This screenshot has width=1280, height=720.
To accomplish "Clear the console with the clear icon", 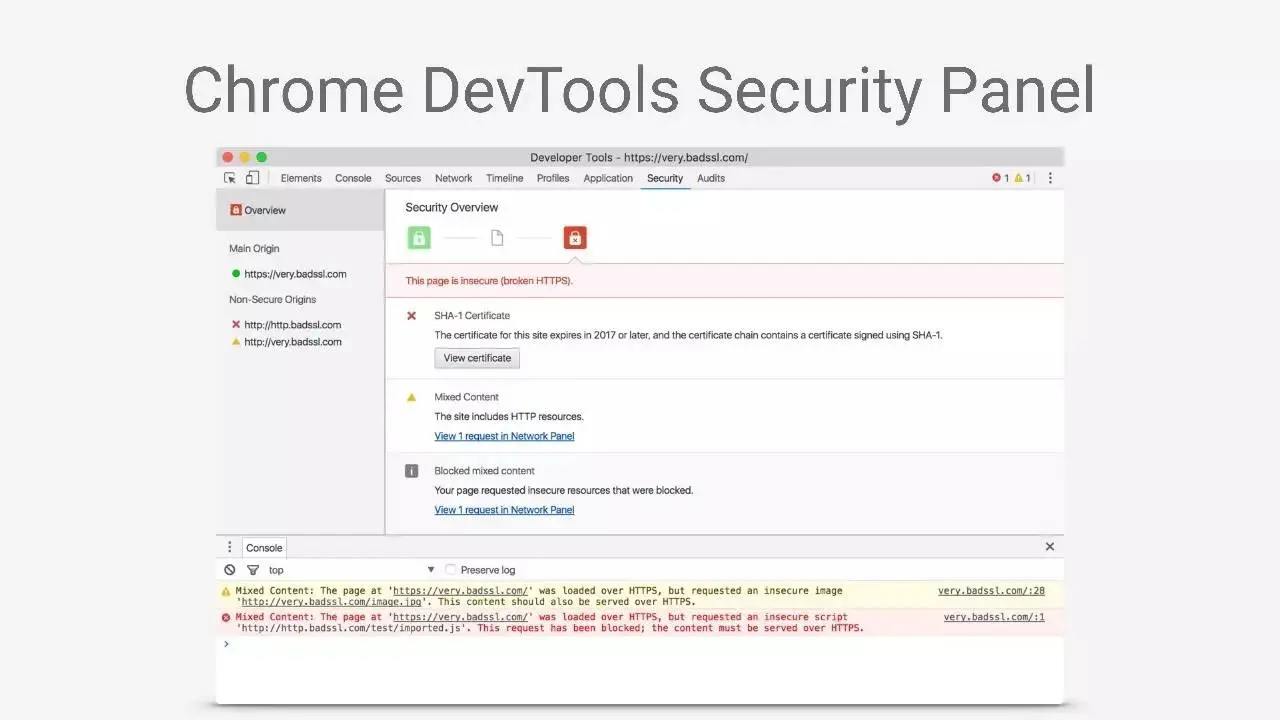I will (x=230, y=570).
